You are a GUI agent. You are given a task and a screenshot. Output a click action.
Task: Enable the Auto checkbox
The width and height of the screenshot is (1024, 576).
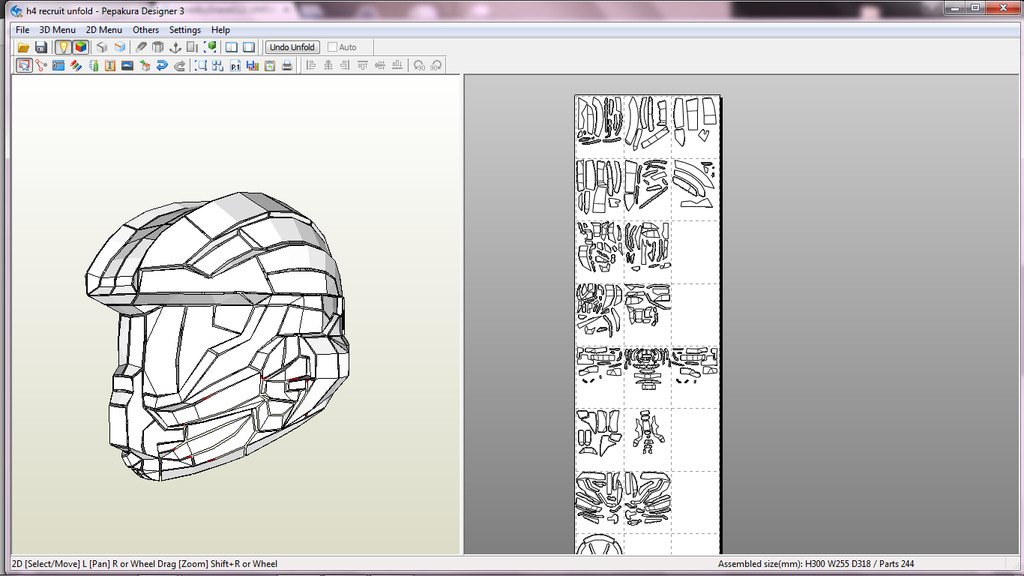pos(333,47)
